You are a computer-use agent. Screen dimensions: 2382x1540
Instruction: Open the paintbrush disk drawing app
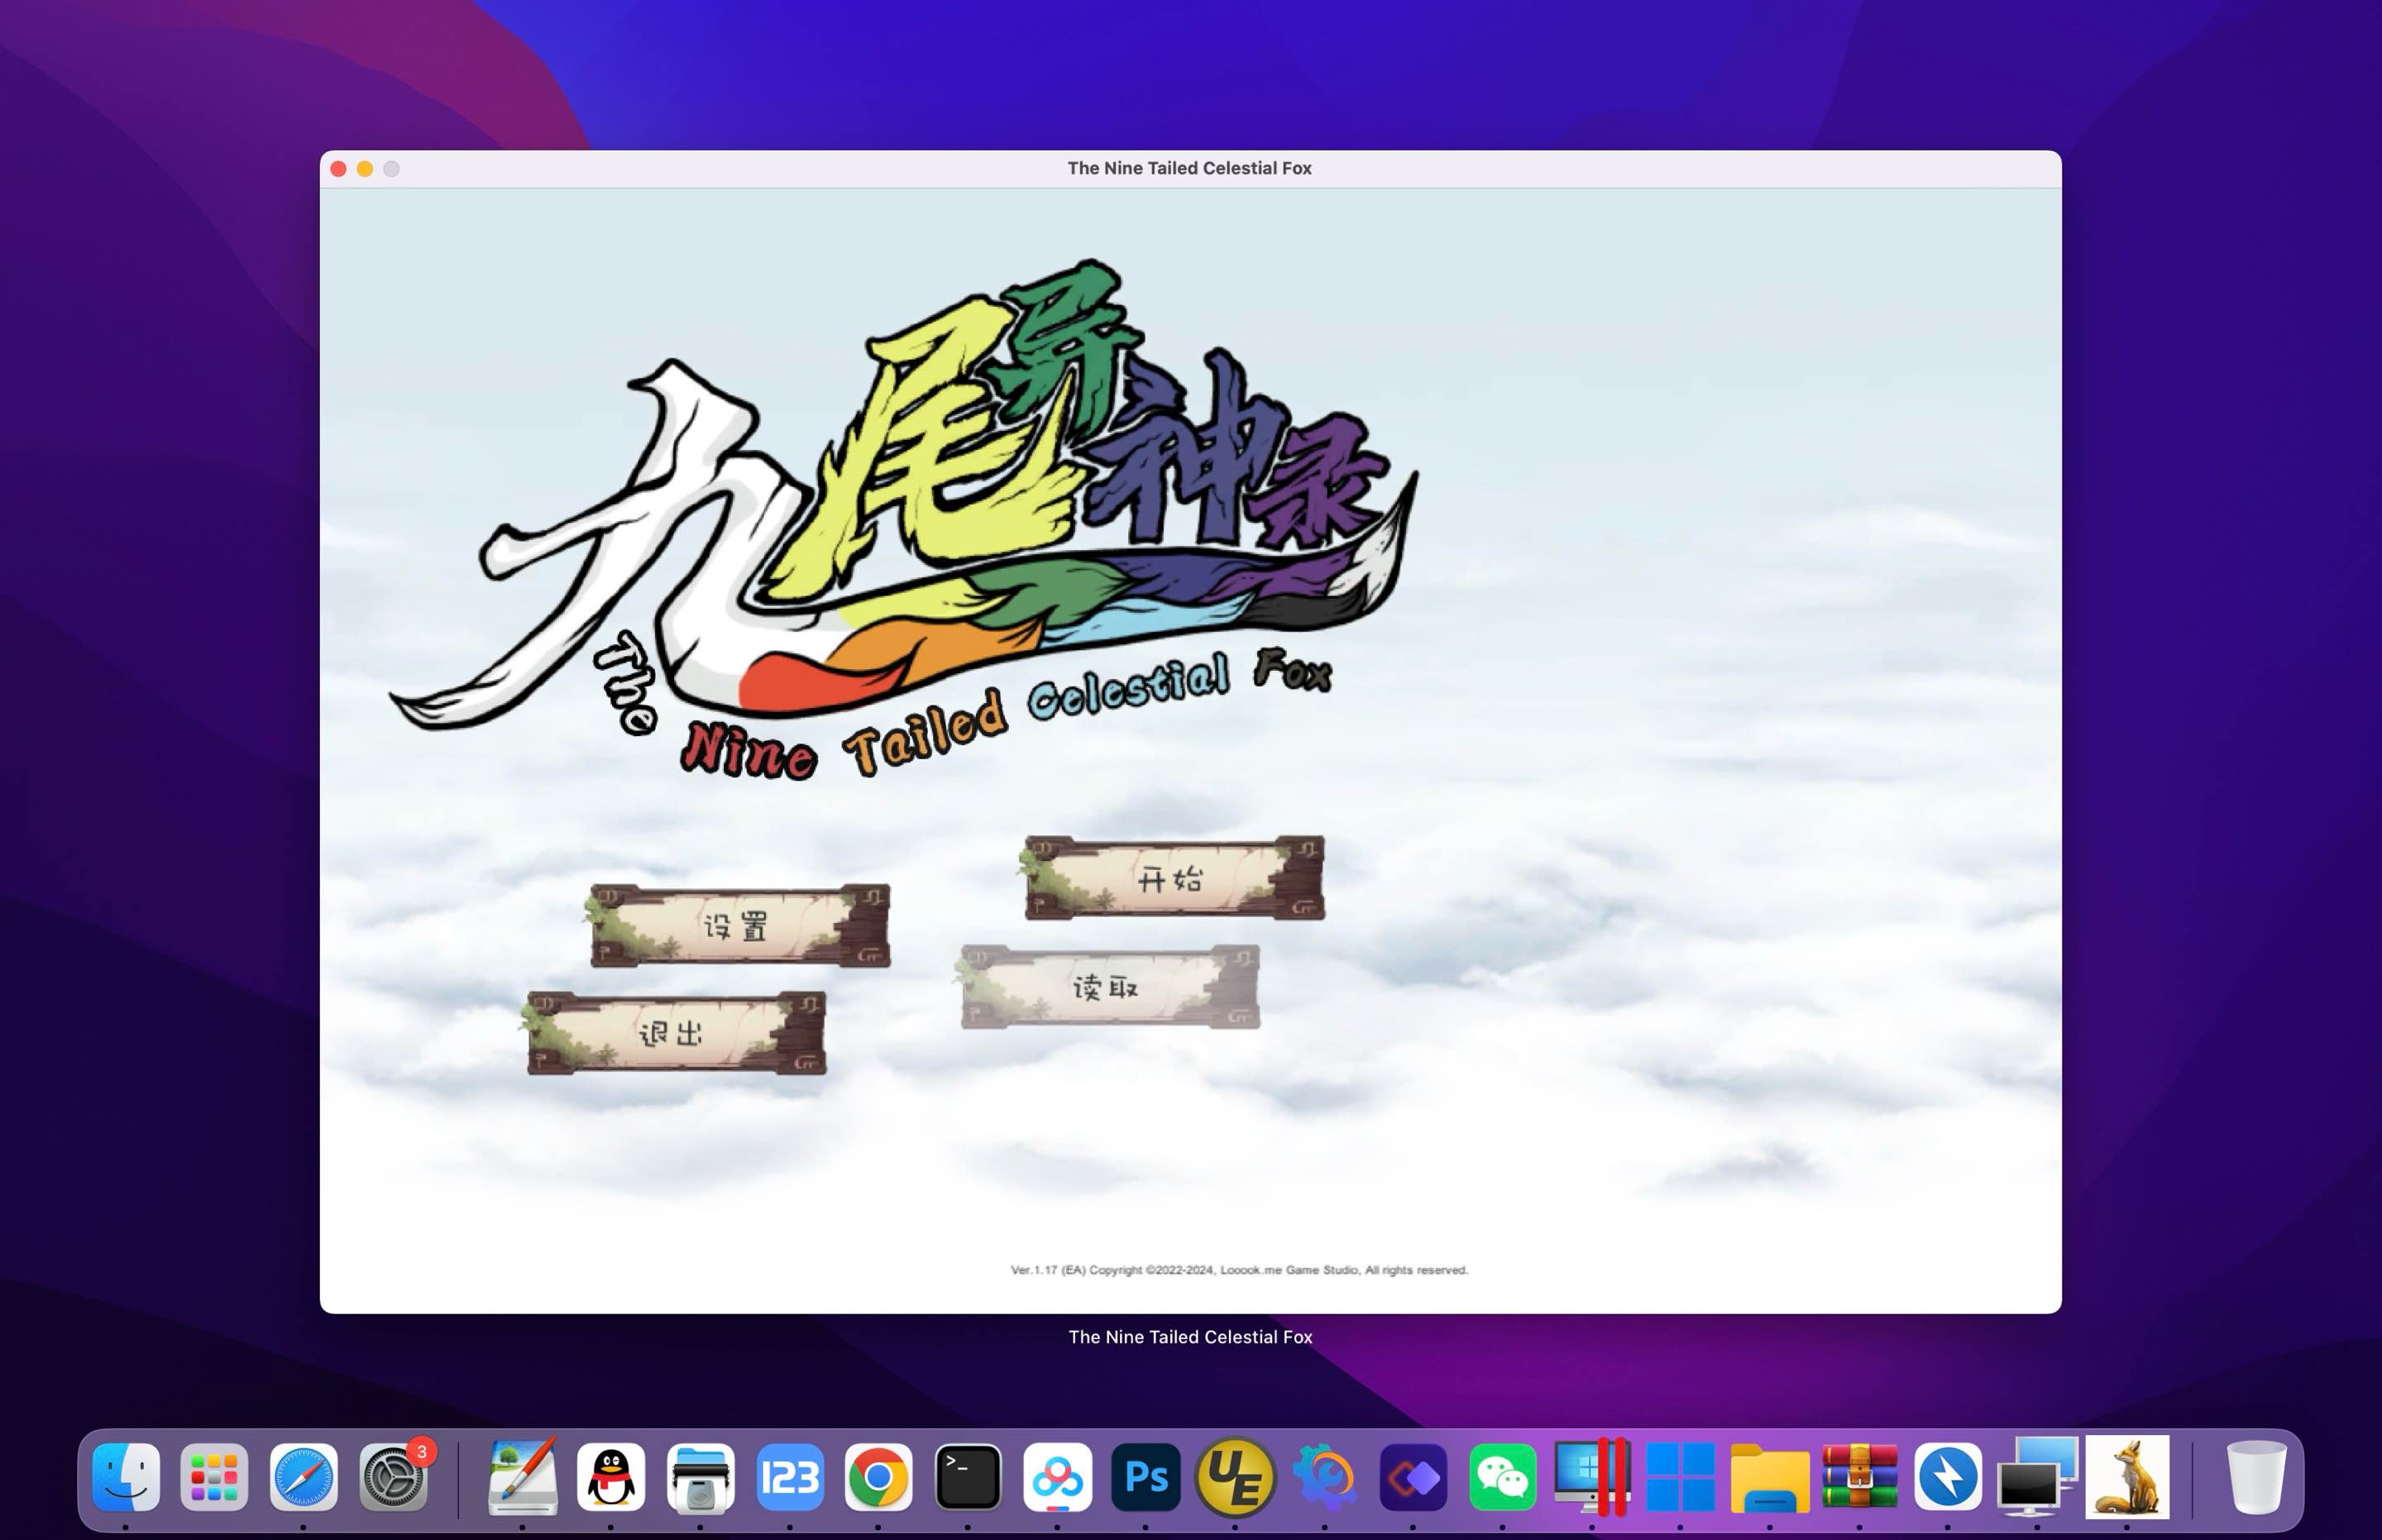point(522,1477)
